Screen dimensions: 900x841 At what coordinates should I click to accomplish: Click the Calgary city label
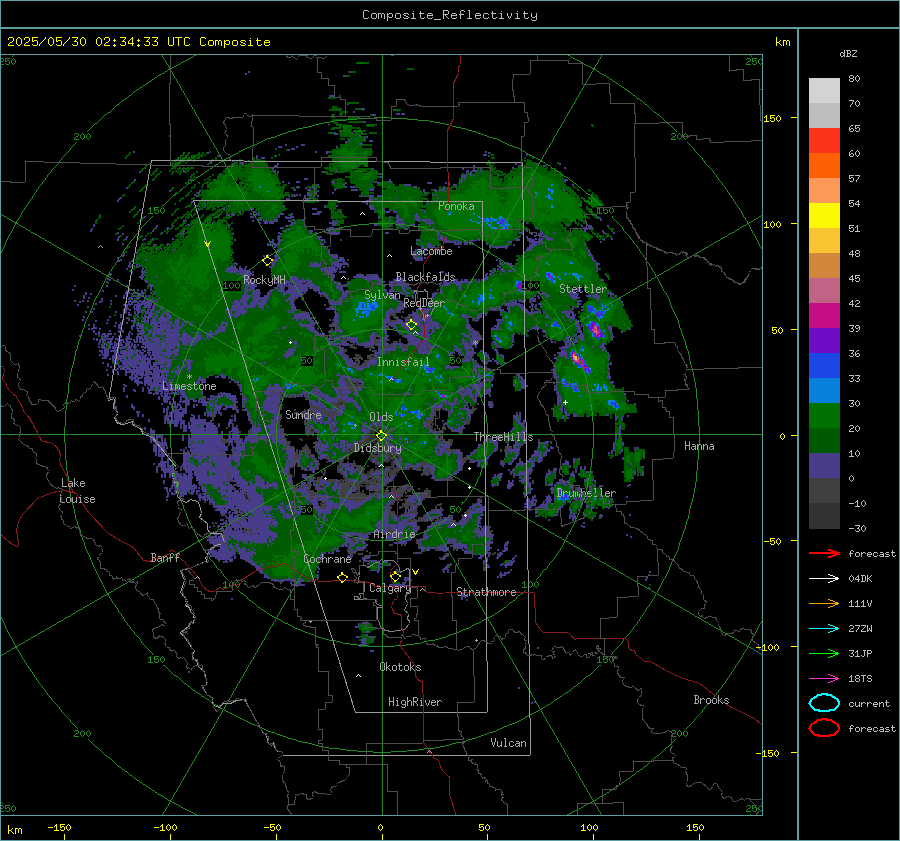(x=390, y=588)
